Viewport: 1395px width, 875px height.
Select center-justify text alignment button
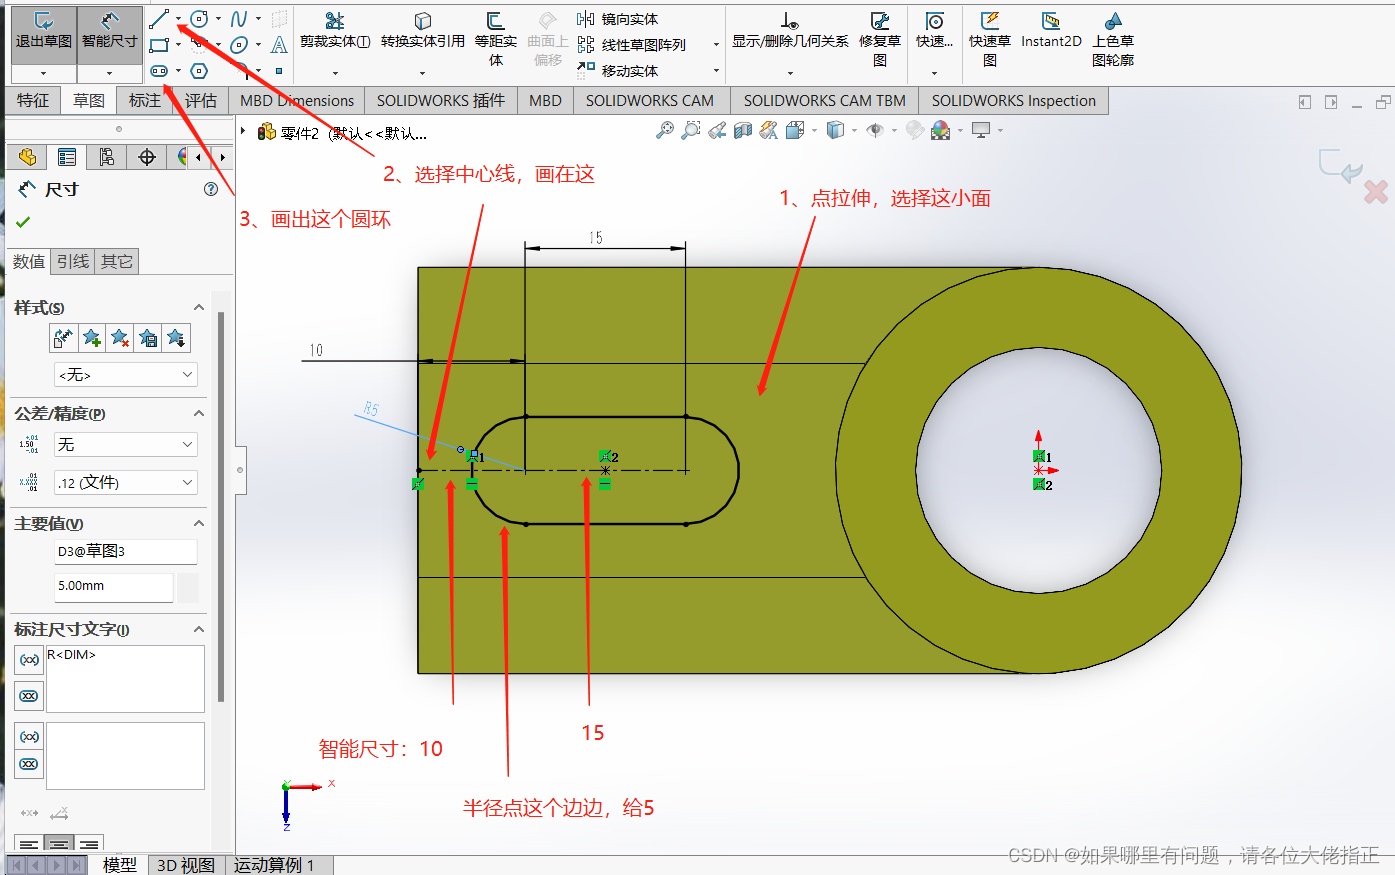(59, 845)
